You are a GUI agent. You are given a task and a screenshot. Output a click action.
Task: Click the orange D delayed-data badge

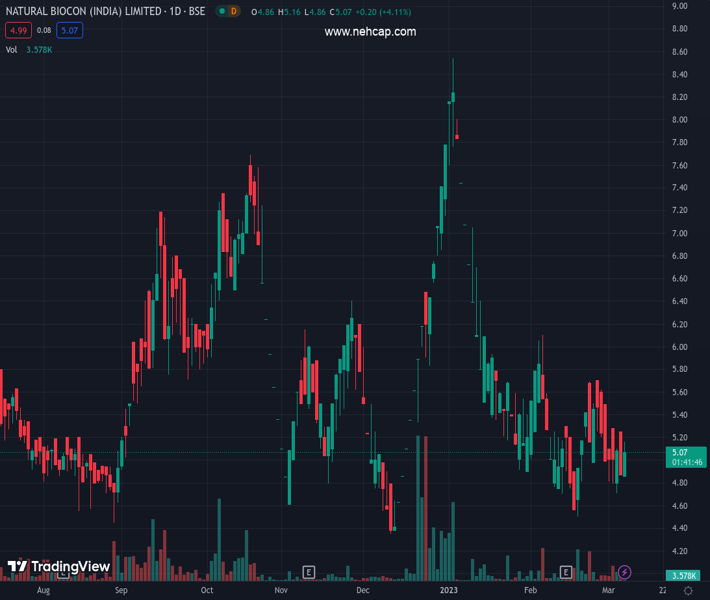pyautogui.click(x=233, y=11)
